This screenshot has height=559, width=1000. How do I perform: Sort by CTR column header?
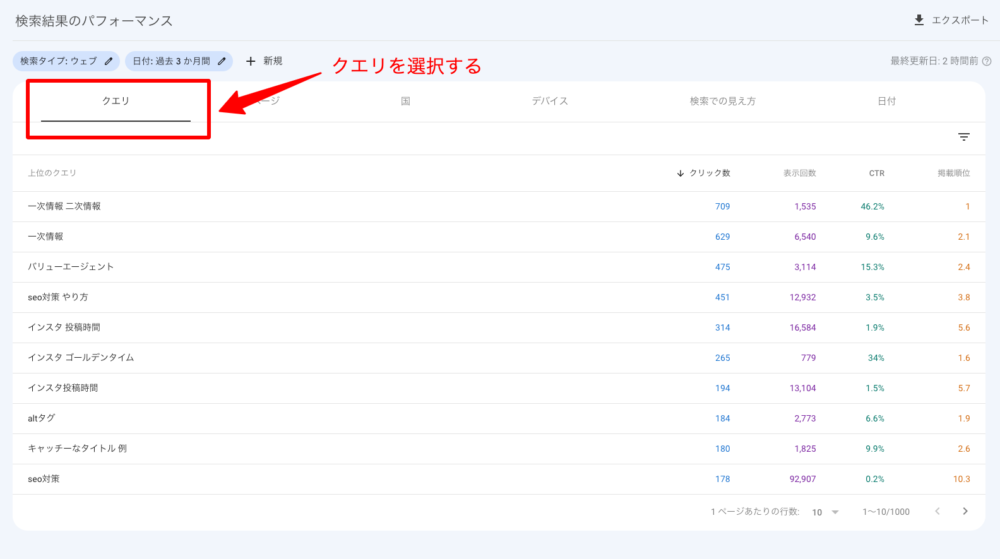coord(876,173)
